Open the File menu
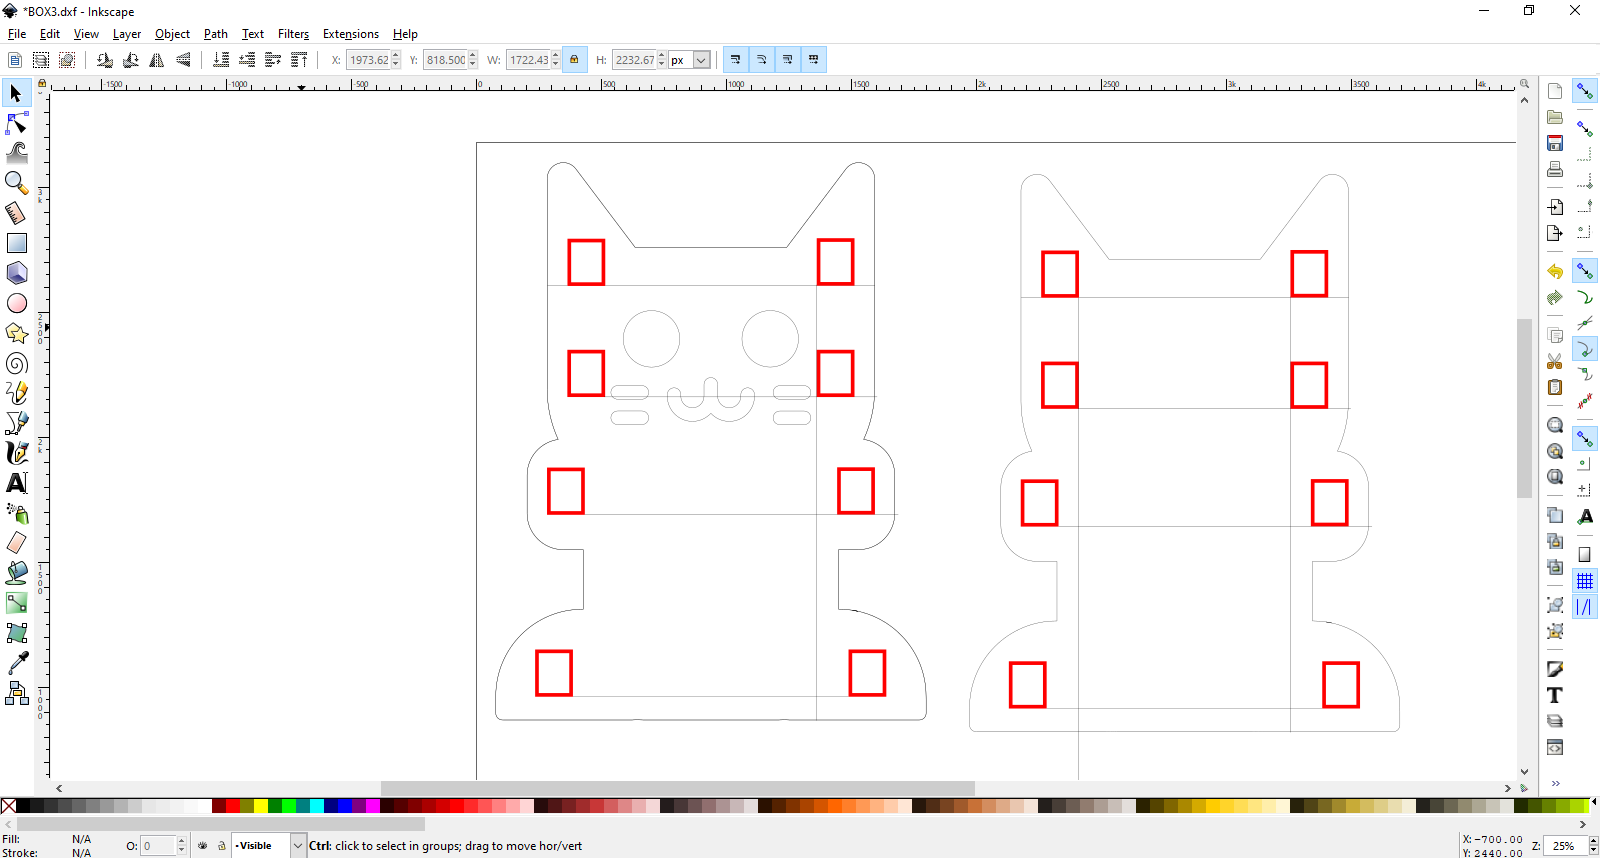 click(x=17, y=34)
